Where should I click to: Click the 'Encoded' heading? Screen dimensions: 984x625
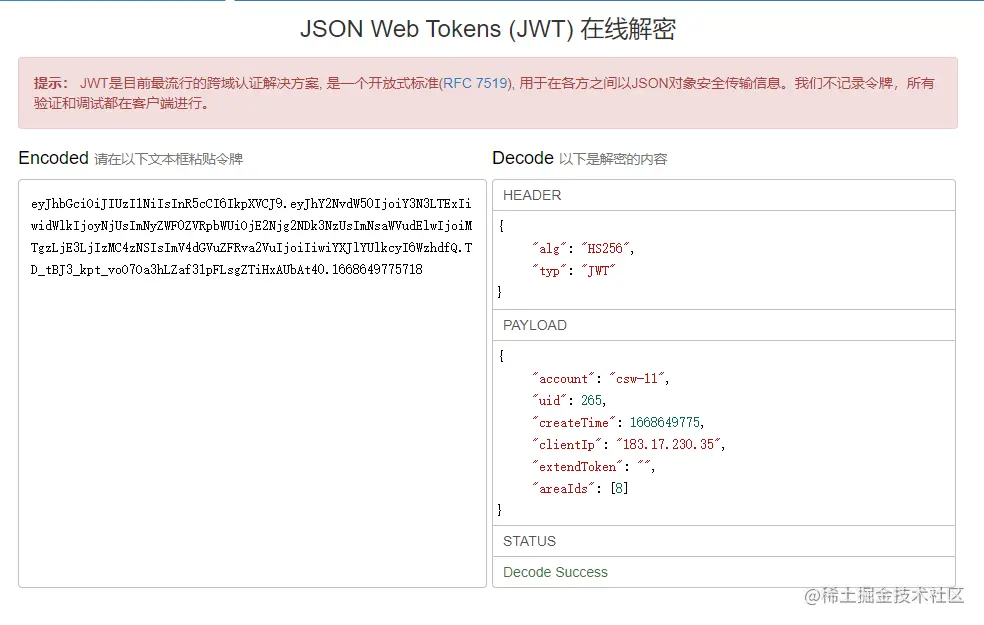pyautogui.click(x=53, y=158)
